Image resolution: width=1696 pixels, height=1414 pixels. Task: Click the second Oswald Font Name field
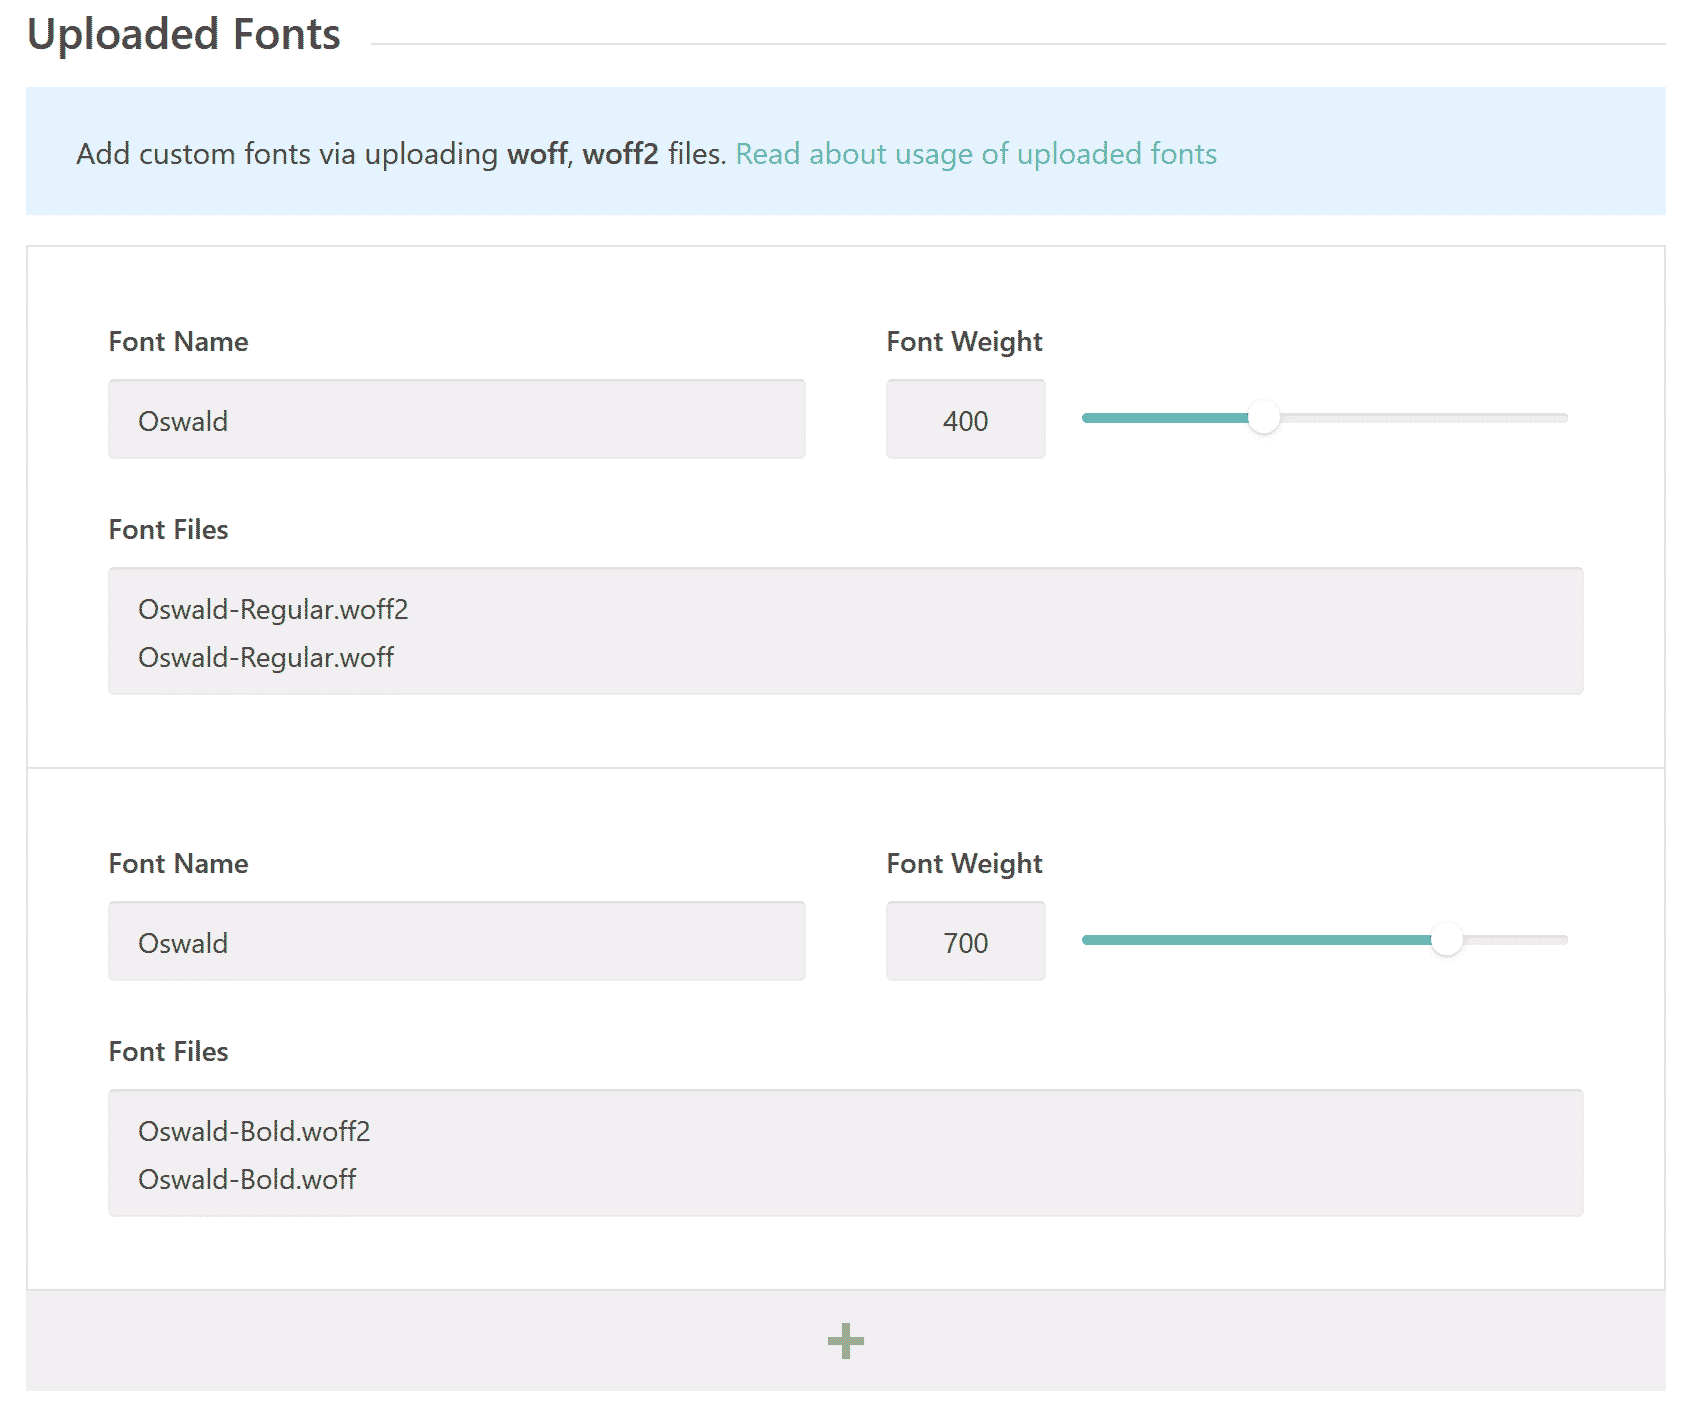point(457,941)
